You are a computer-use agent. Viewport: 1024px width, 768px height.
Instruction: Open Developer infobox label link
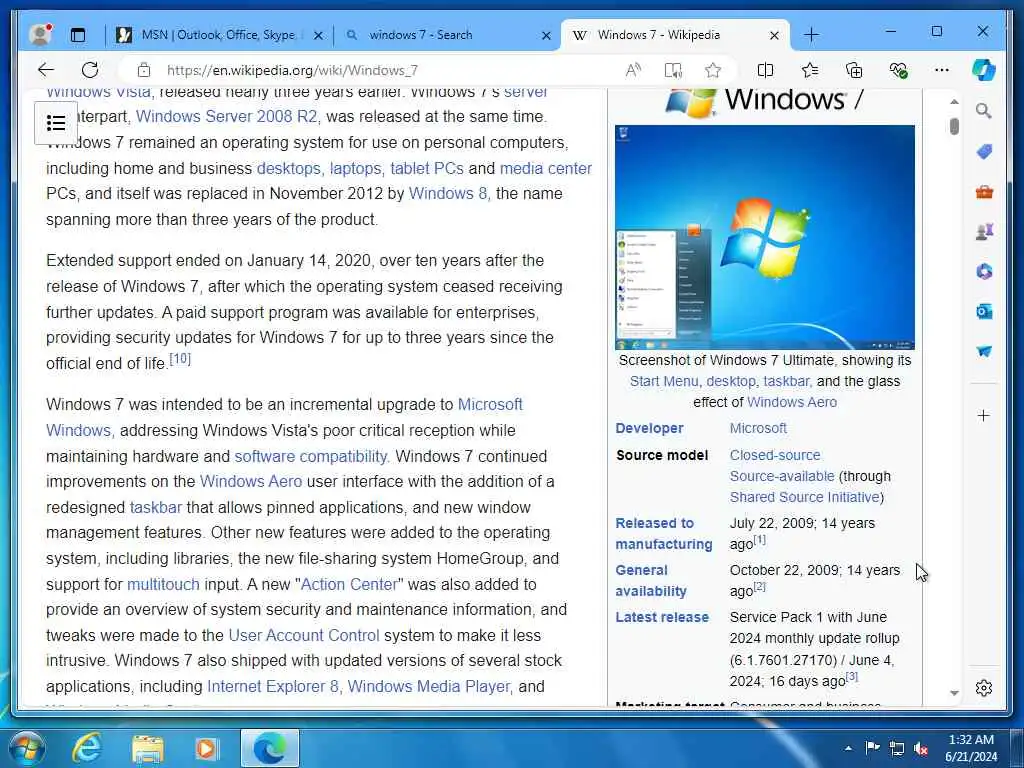click(x=649, y=428)
